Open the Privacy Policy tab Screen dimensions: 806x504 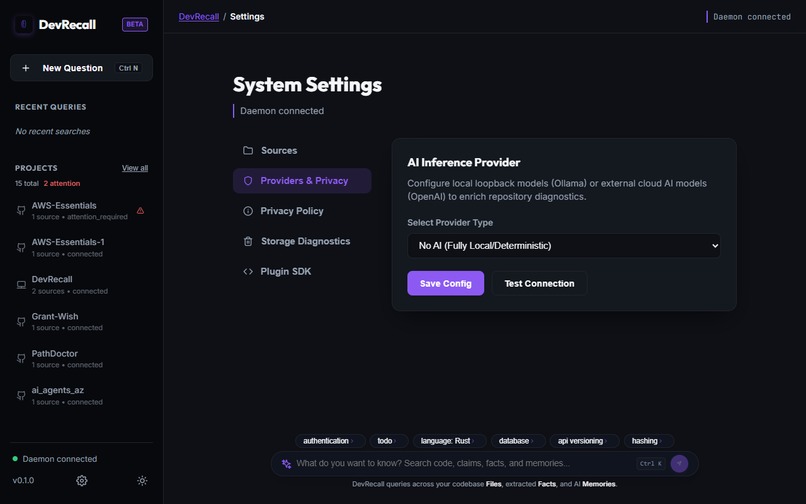pyautogui.click(x=302, y=211)
